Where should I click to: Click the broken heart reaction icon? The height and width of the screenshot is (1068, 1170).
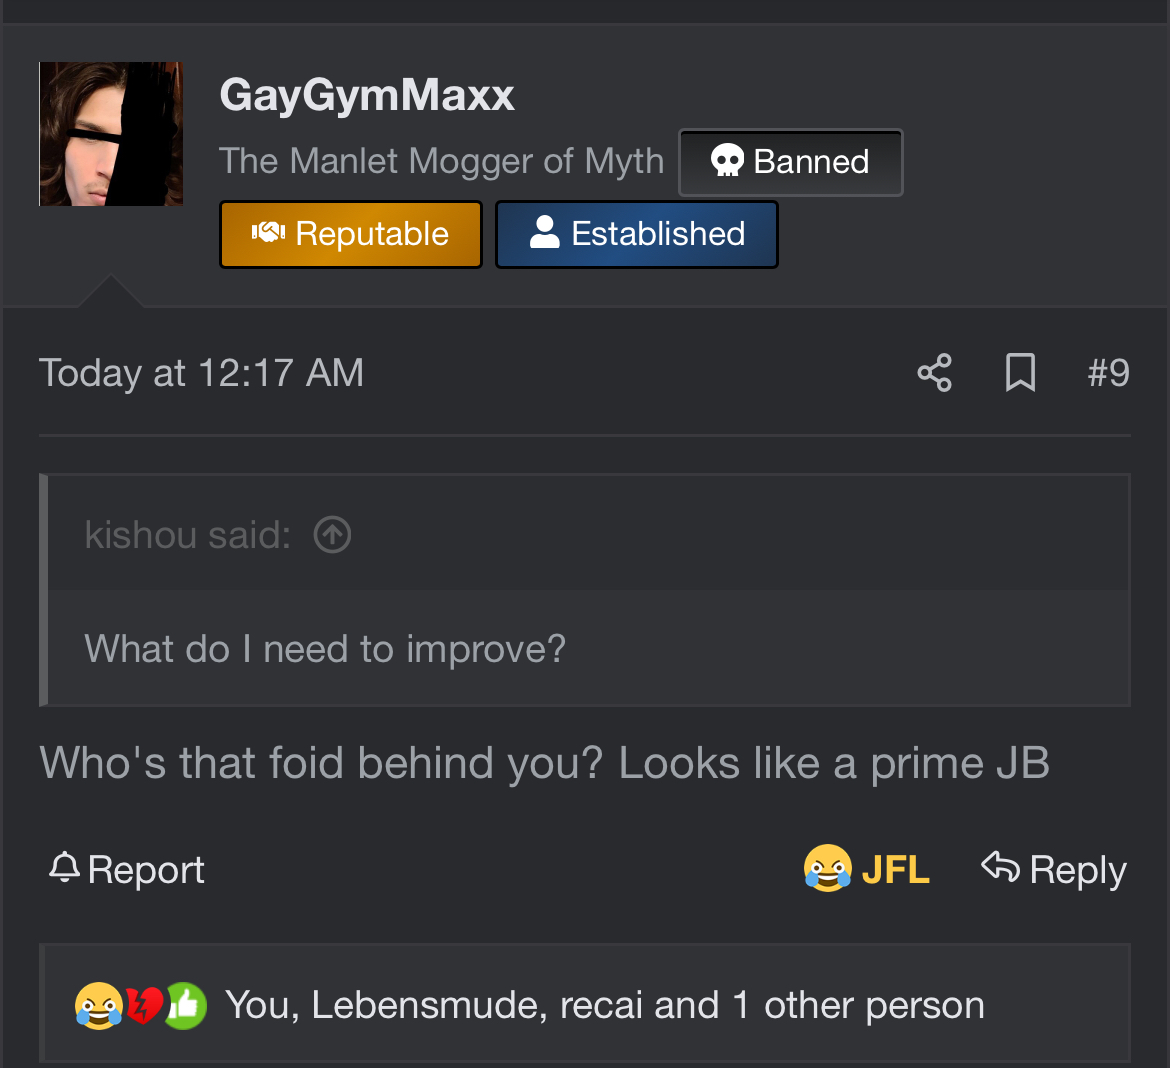coord(145,1005)
